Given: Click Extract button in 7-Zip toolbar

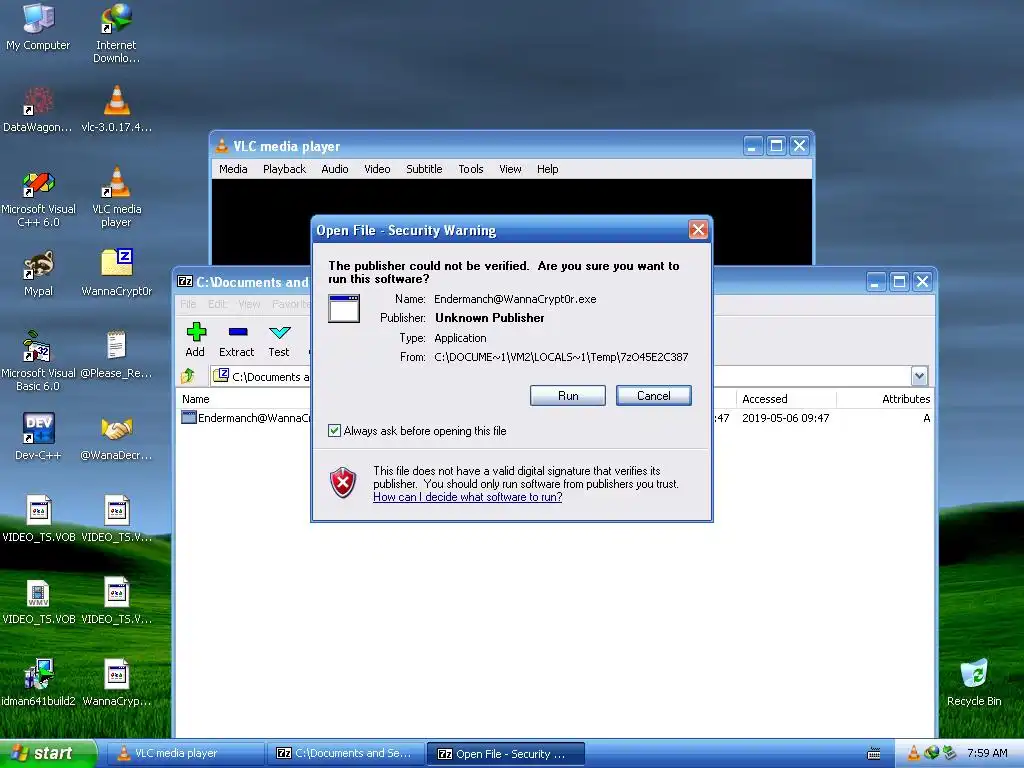Looking at the screenshot, I should [x=236, y=340].
